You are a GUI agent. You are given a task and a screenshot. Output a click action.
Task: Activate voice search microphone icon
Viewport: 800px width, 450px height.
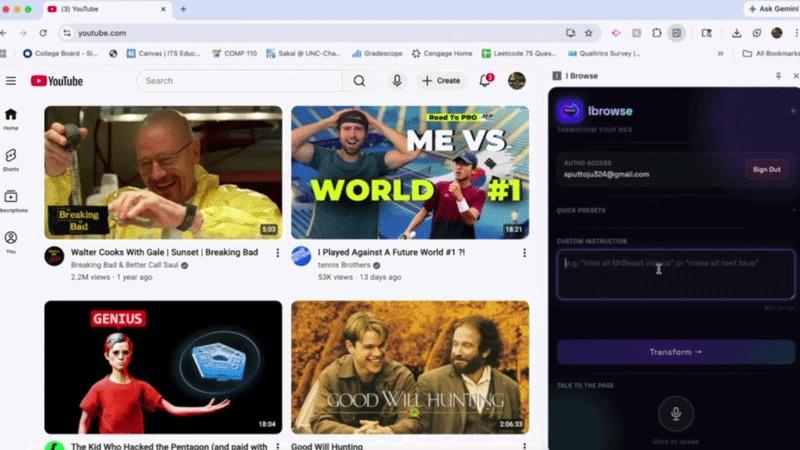397,81
